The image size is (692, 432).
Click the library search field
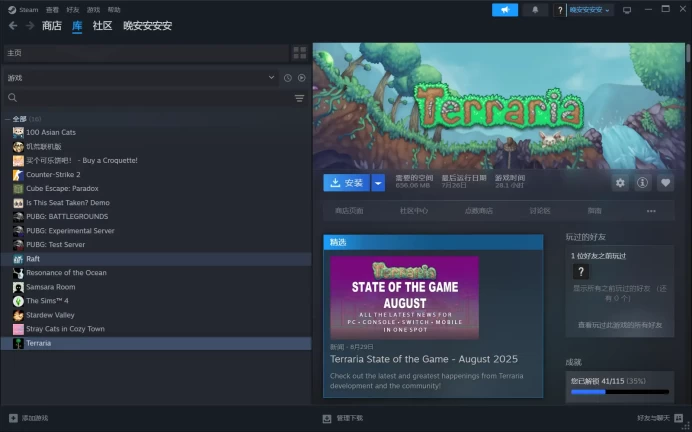(146, 98)
